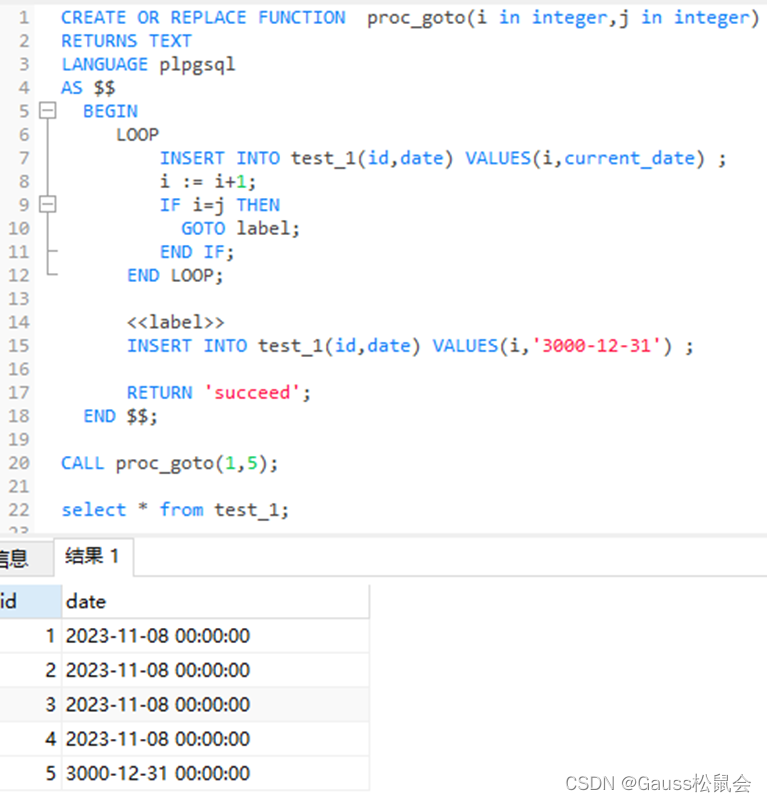Select the id cell with value 4
The height and width of the screenshot is (802, 767).
click(30, 739)
